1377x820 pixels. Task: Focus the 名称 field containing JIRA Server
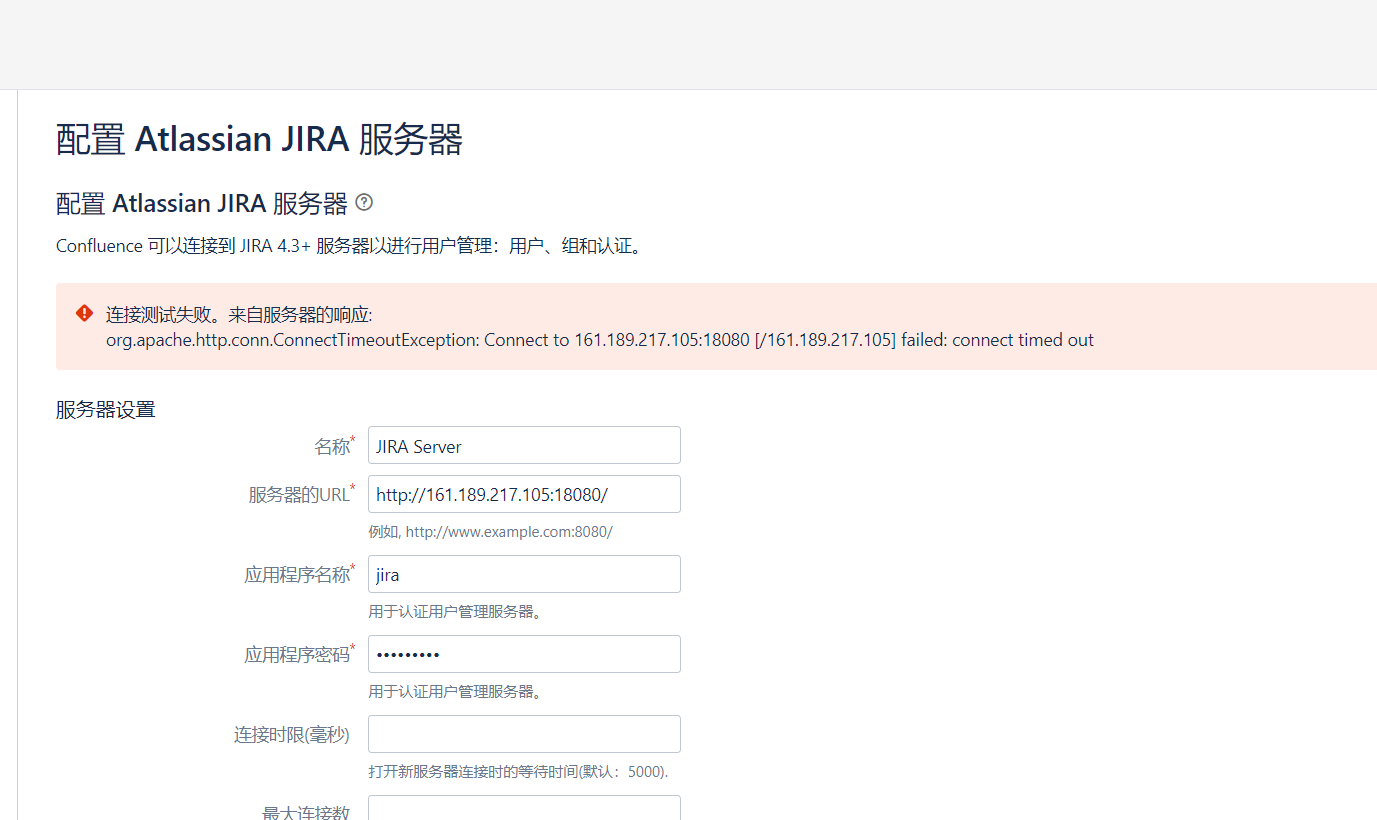click(x=524, y=446)
